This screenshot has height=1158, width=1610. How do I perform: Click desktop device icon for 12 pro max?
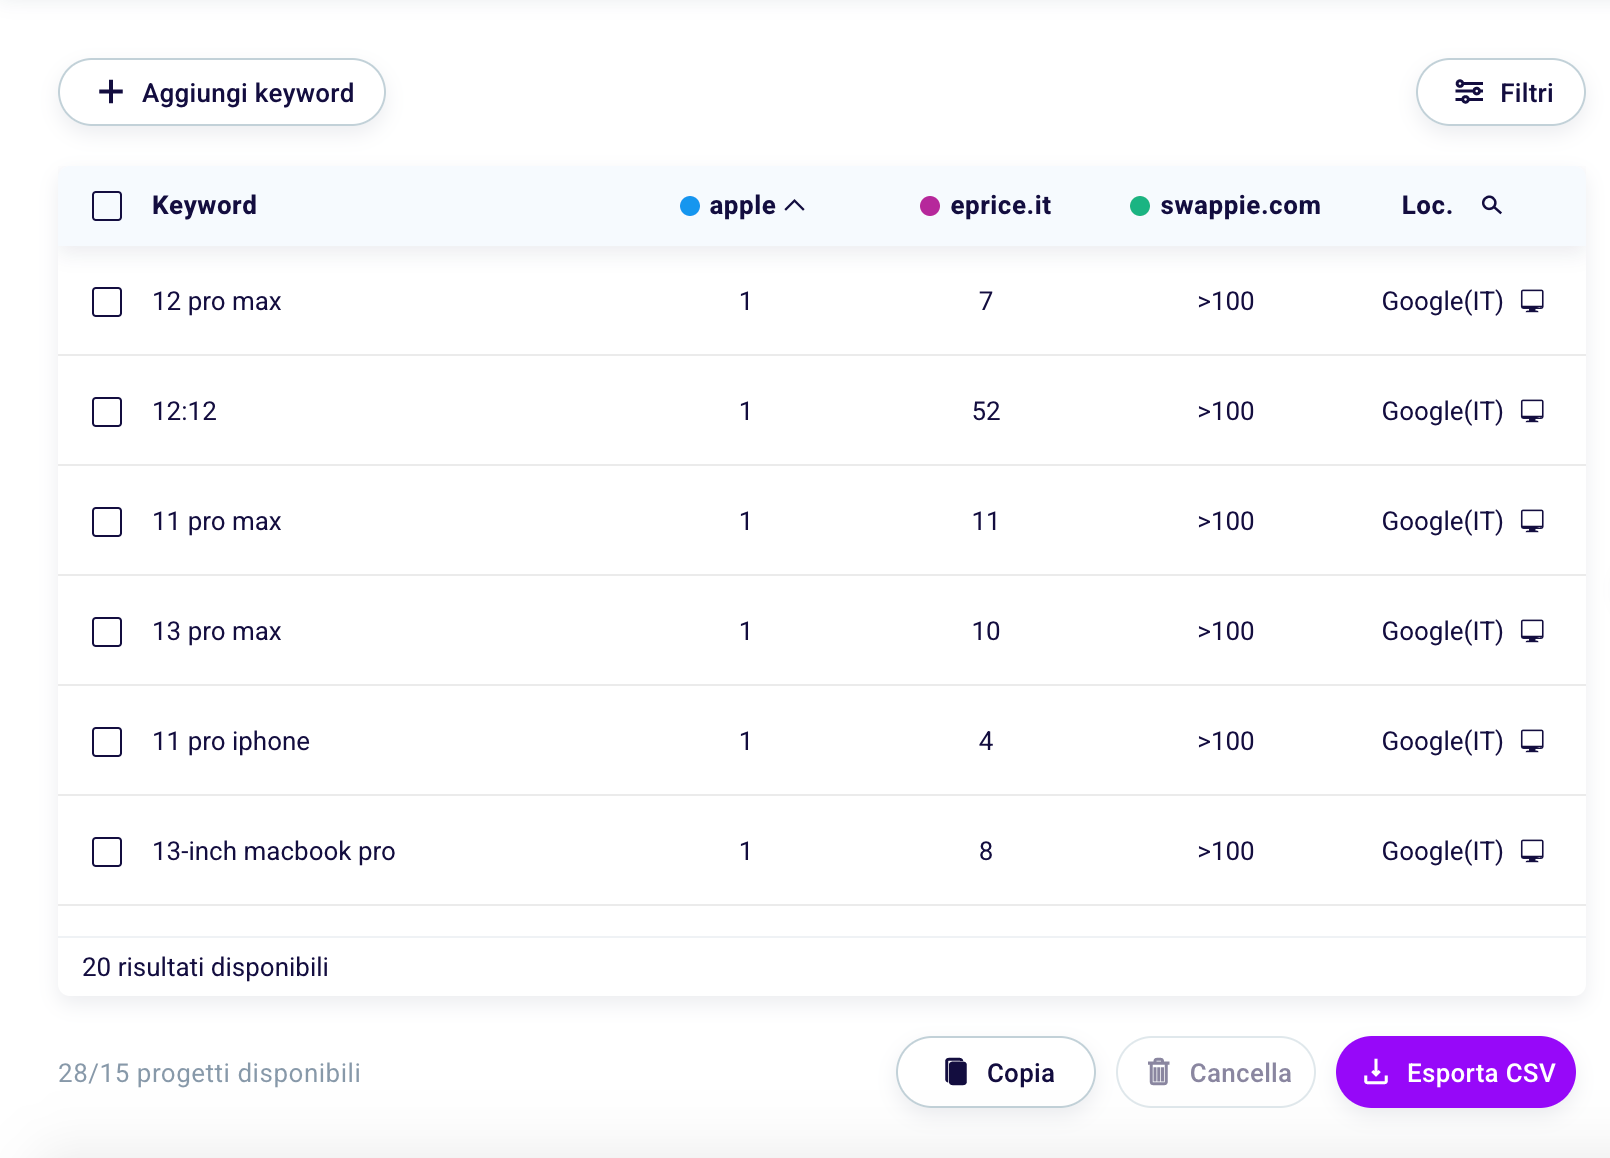1532,301
